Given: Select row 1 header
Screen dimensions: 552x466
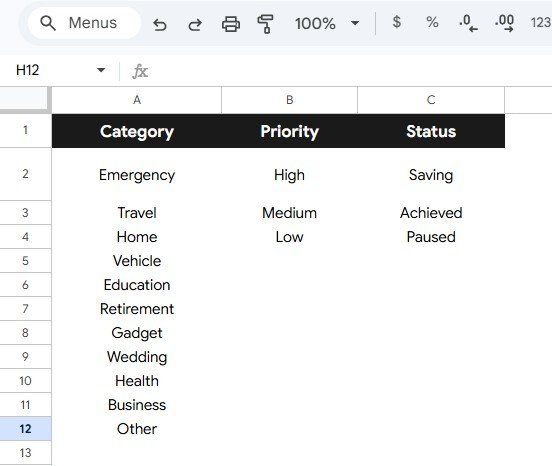Looking at the screenshot, I should (25, 131).
